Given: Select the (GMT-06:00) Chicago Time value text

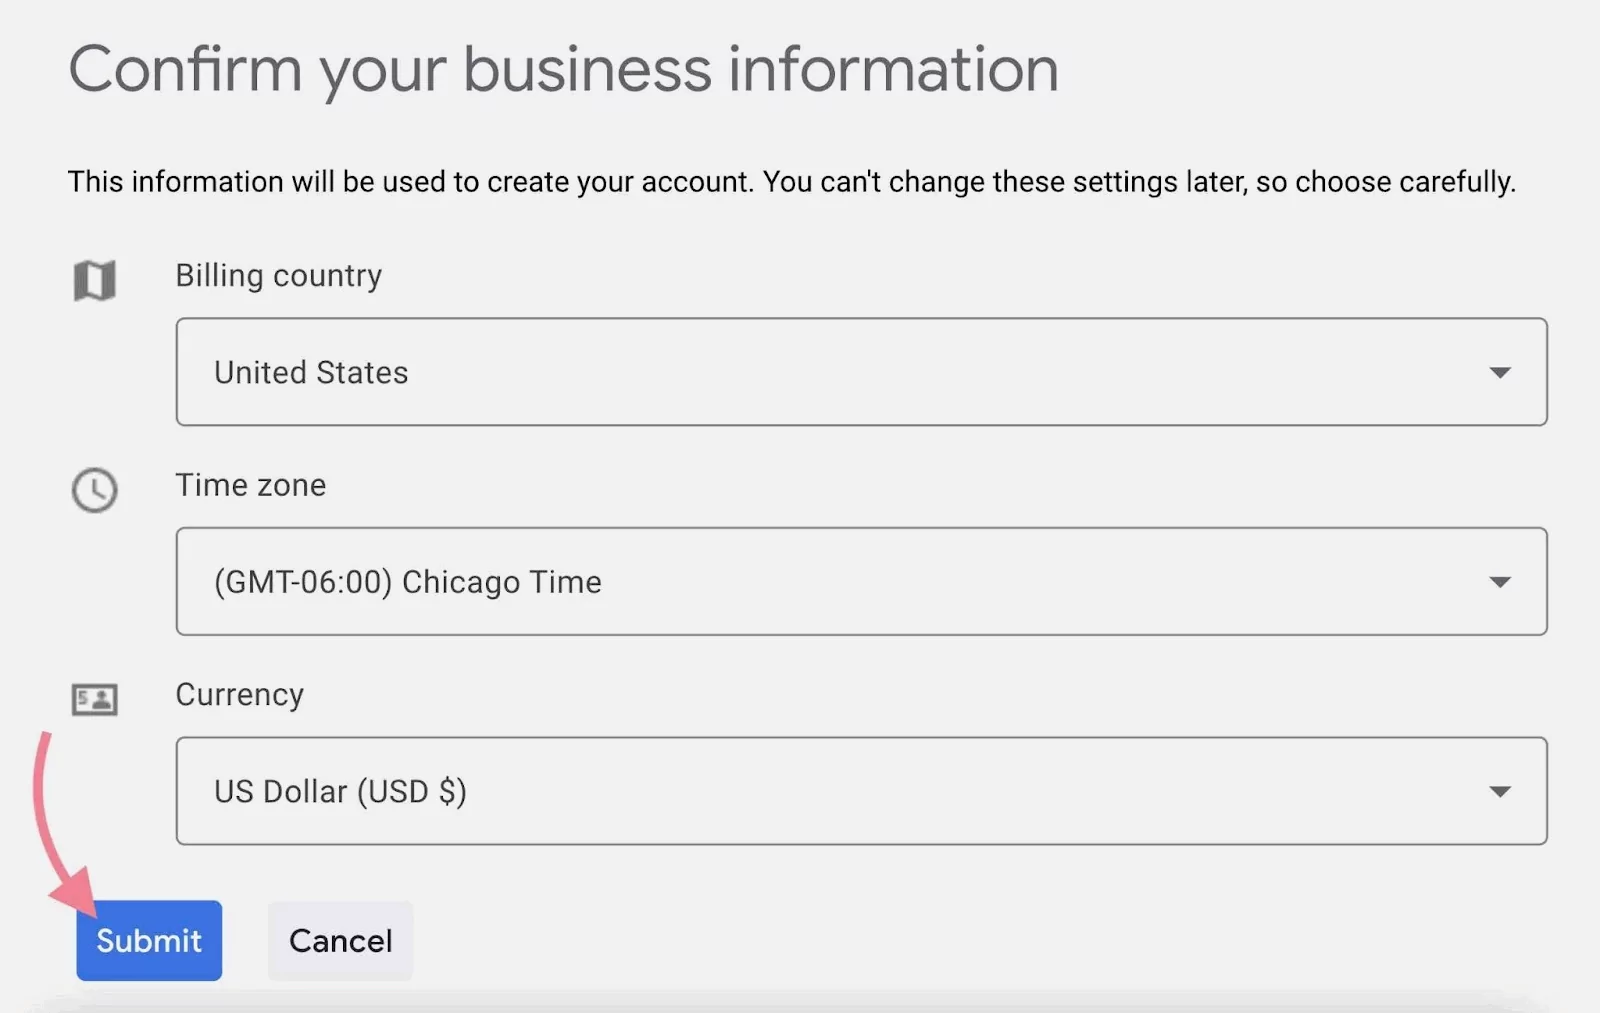Looking at the screenshot, I should tap(407, 582).
